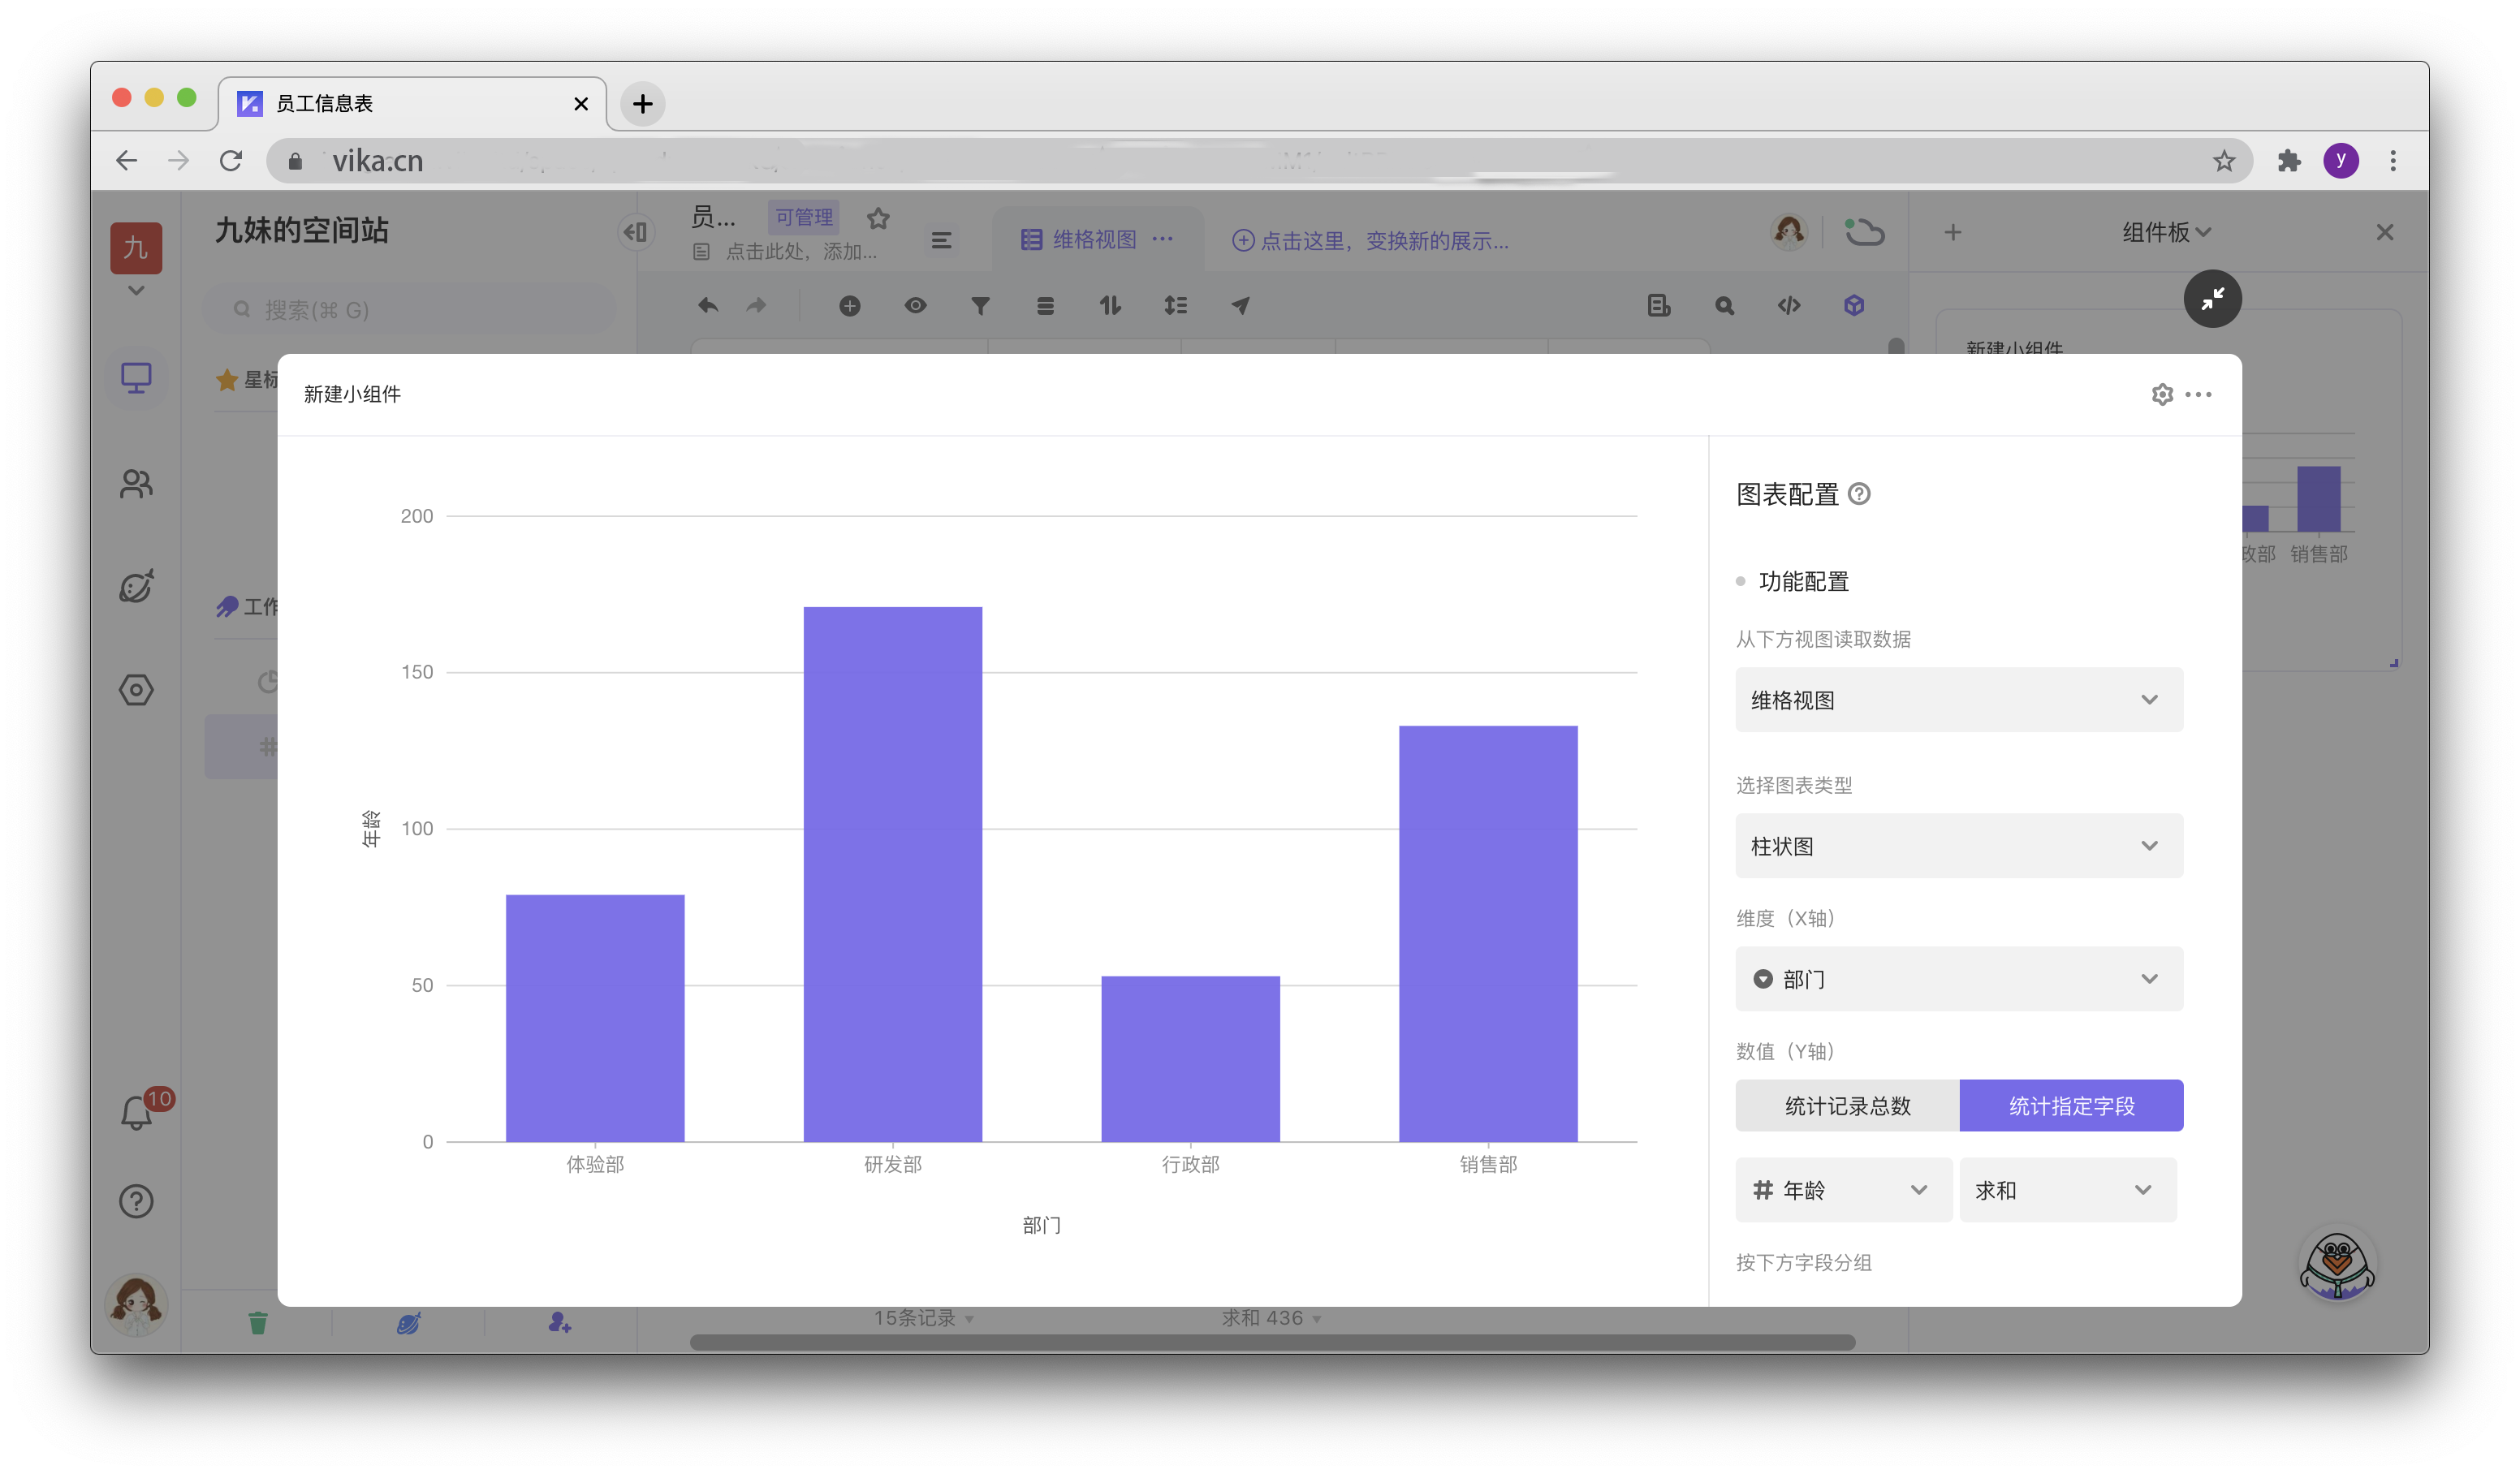Click the widget settings gear icon
2520x1474 pixels.
(x=2161, y=394)
